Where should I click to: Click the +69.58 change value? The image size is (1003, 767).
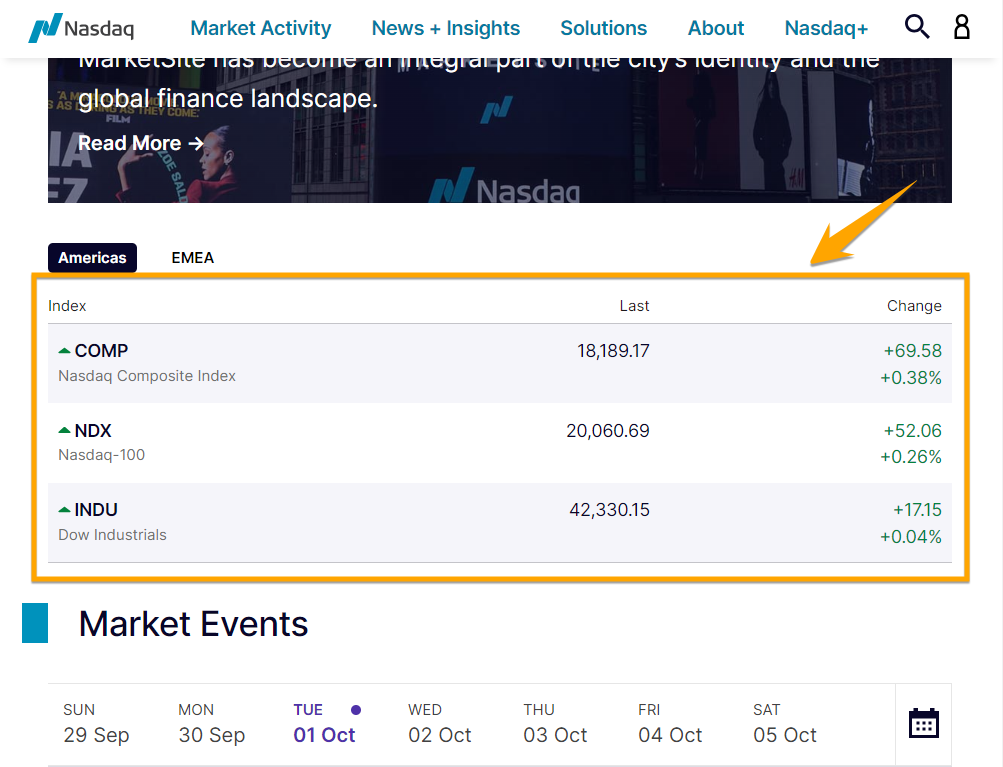pos(913,351)
